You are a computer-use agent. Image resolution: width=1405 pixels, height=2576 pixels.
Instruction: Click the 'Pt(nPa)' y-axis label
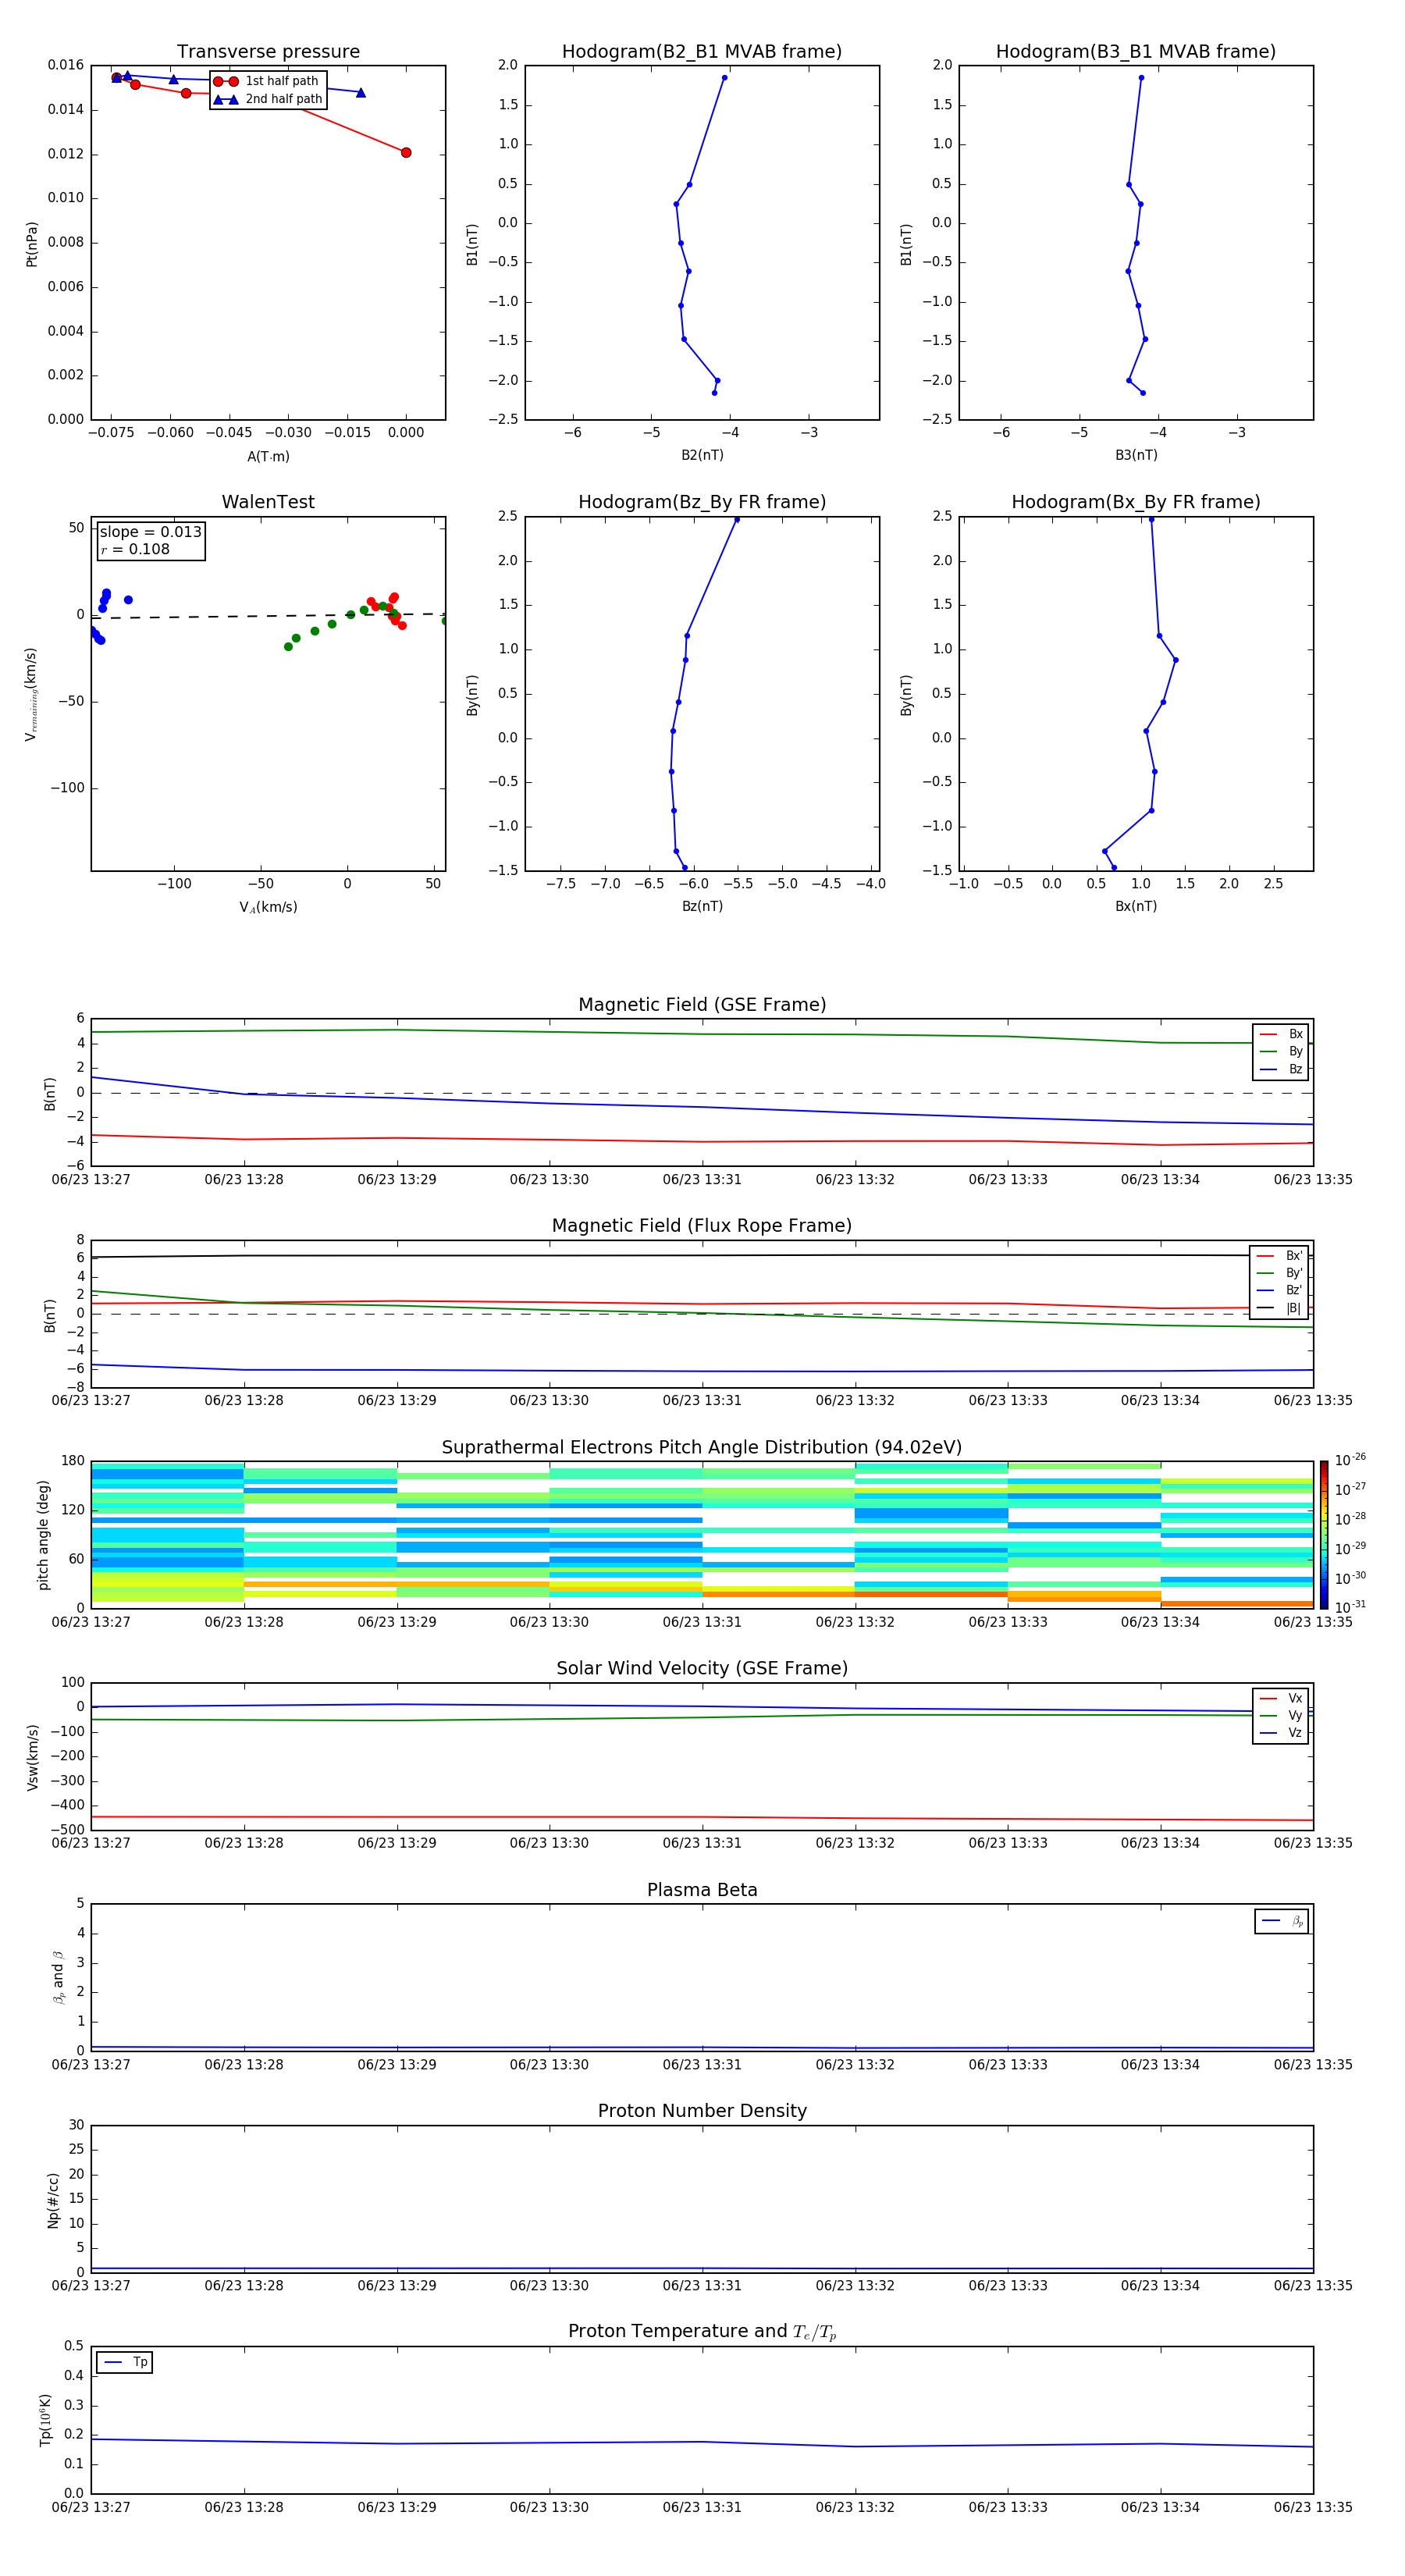tap(31, 244)
